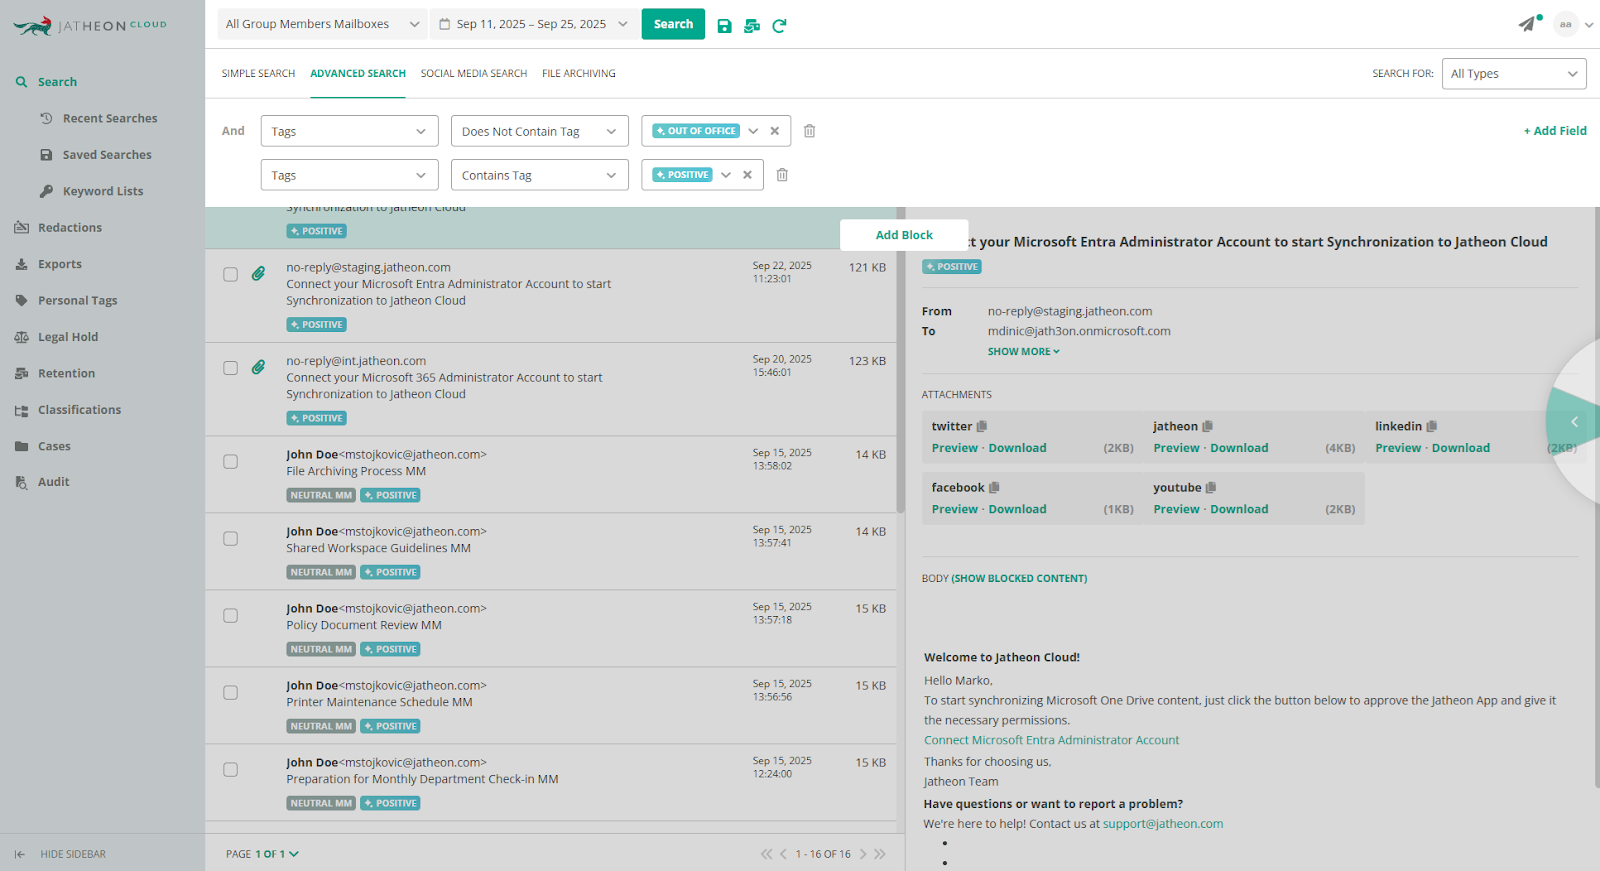
Task: Click the Personal Tags tag icon
Action: pyautogui.click(x=21, y=301)
